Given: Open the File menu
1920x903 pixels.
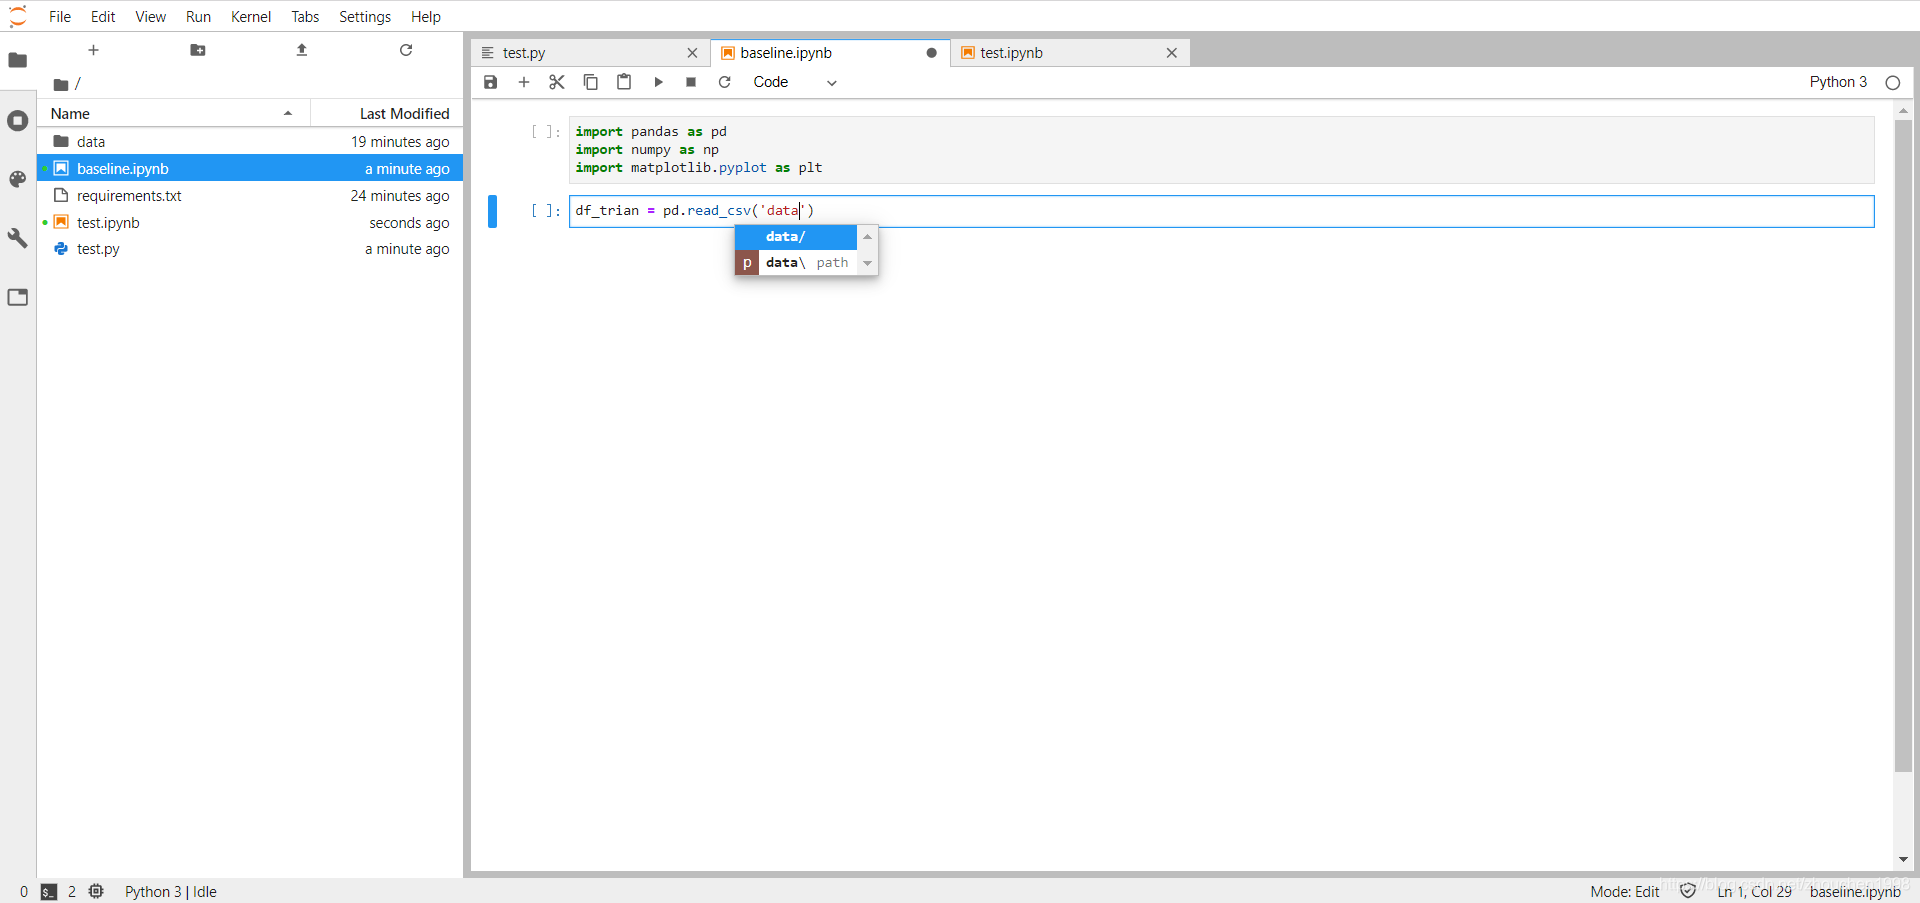Looking at the screenshot, I should [x=60, y=16].
